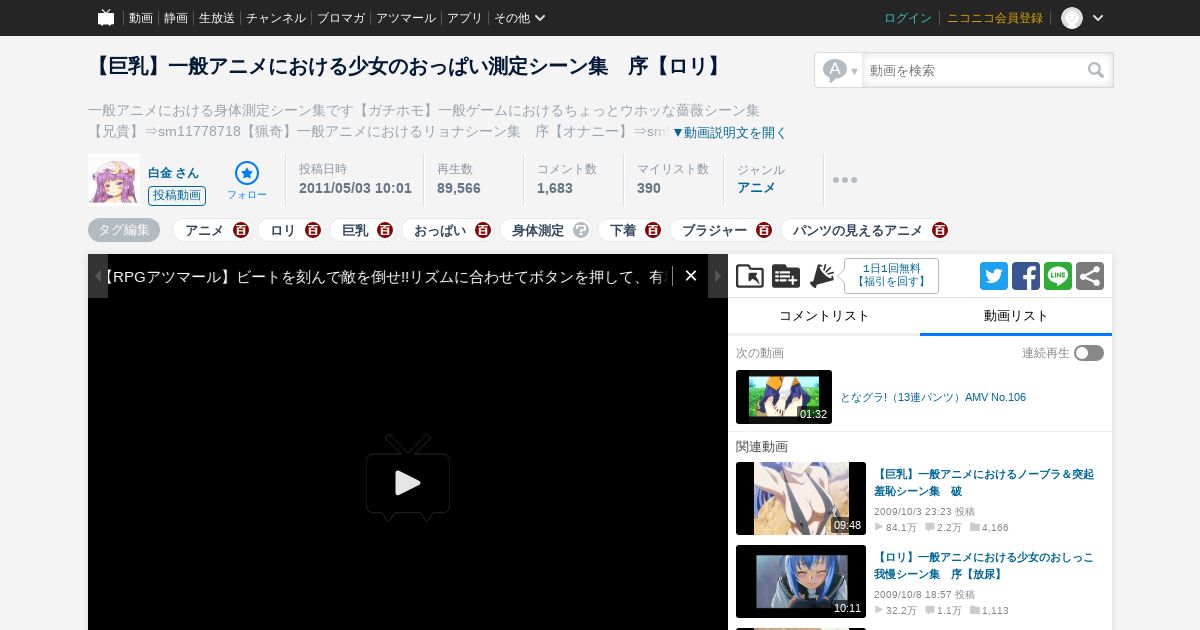The image size is (1200, 630).
Task: Click the 福引を回す free lottery button
Action: 891,276
